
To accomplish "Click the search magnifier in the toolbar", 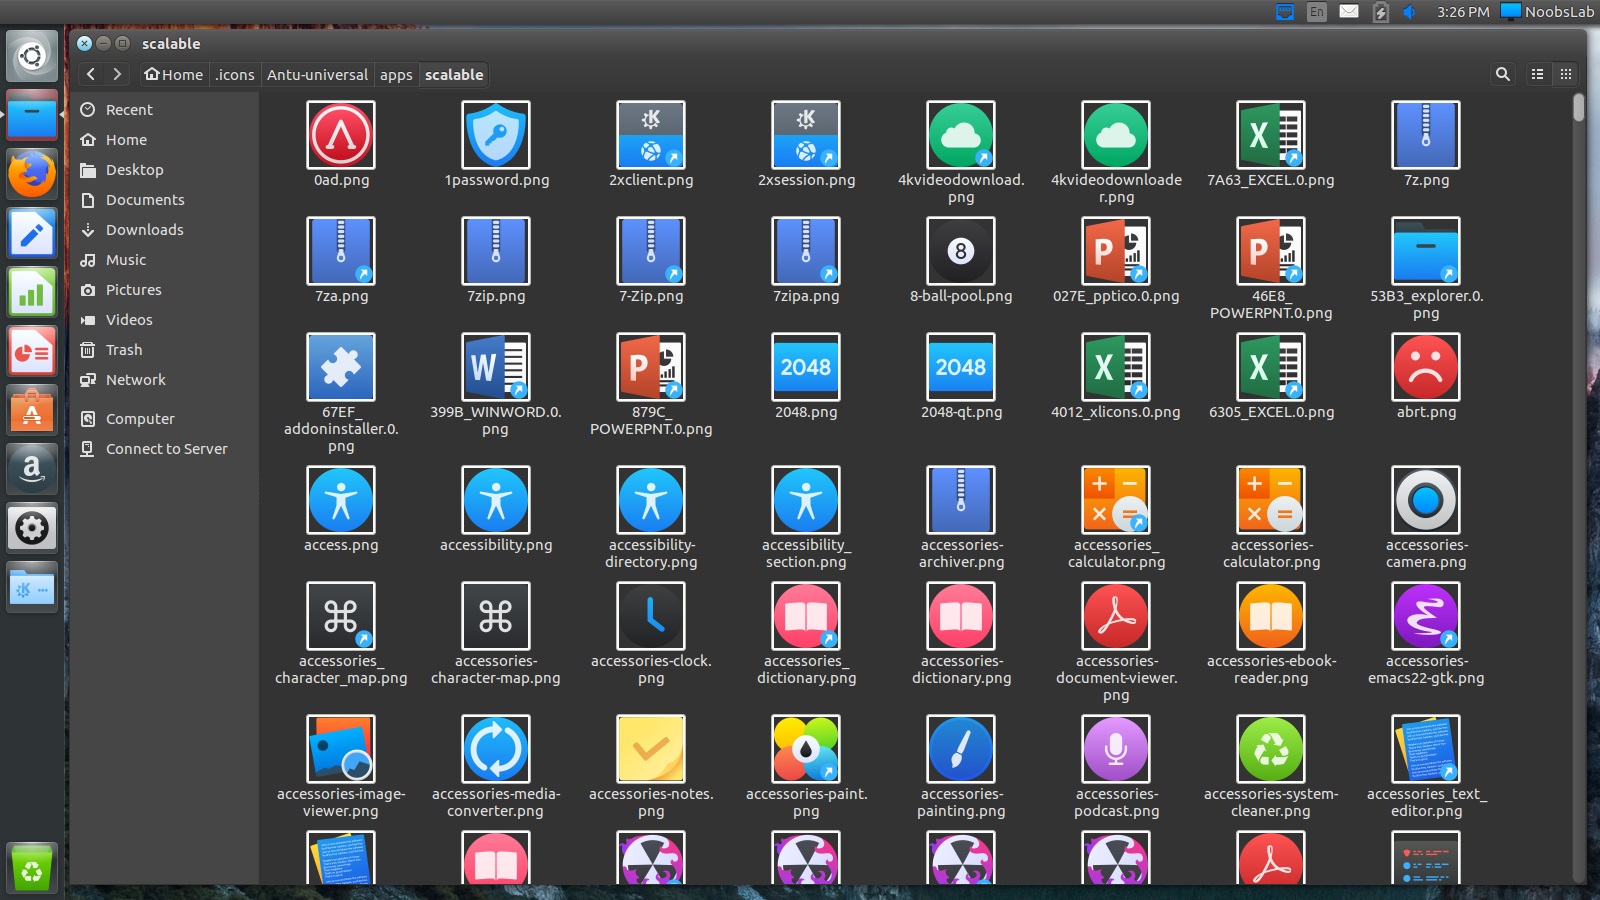I will [x=1503, y=74].
